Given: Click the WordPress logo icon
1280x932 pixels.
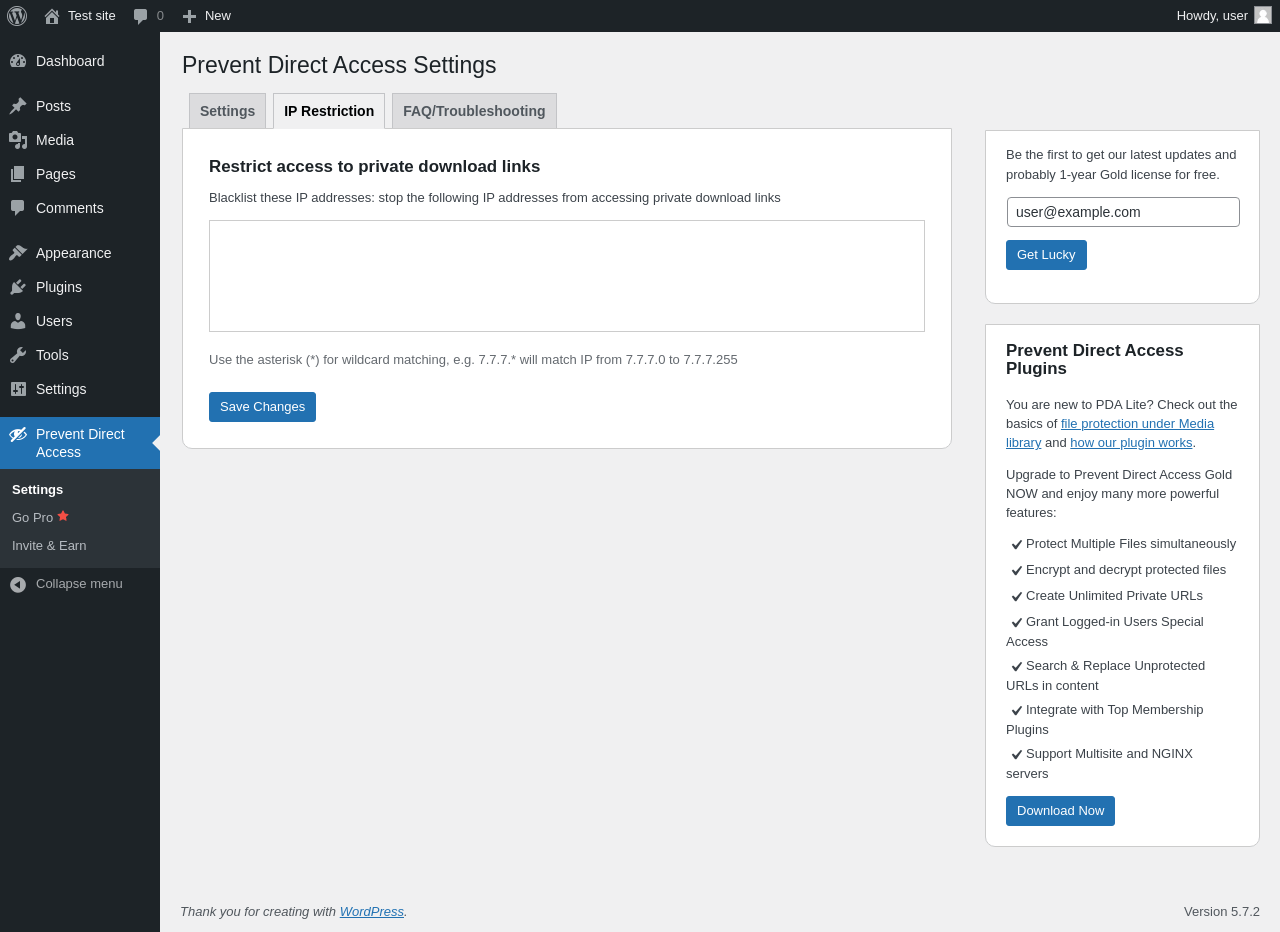Looking at the screenshot, I should coord(17,16).
